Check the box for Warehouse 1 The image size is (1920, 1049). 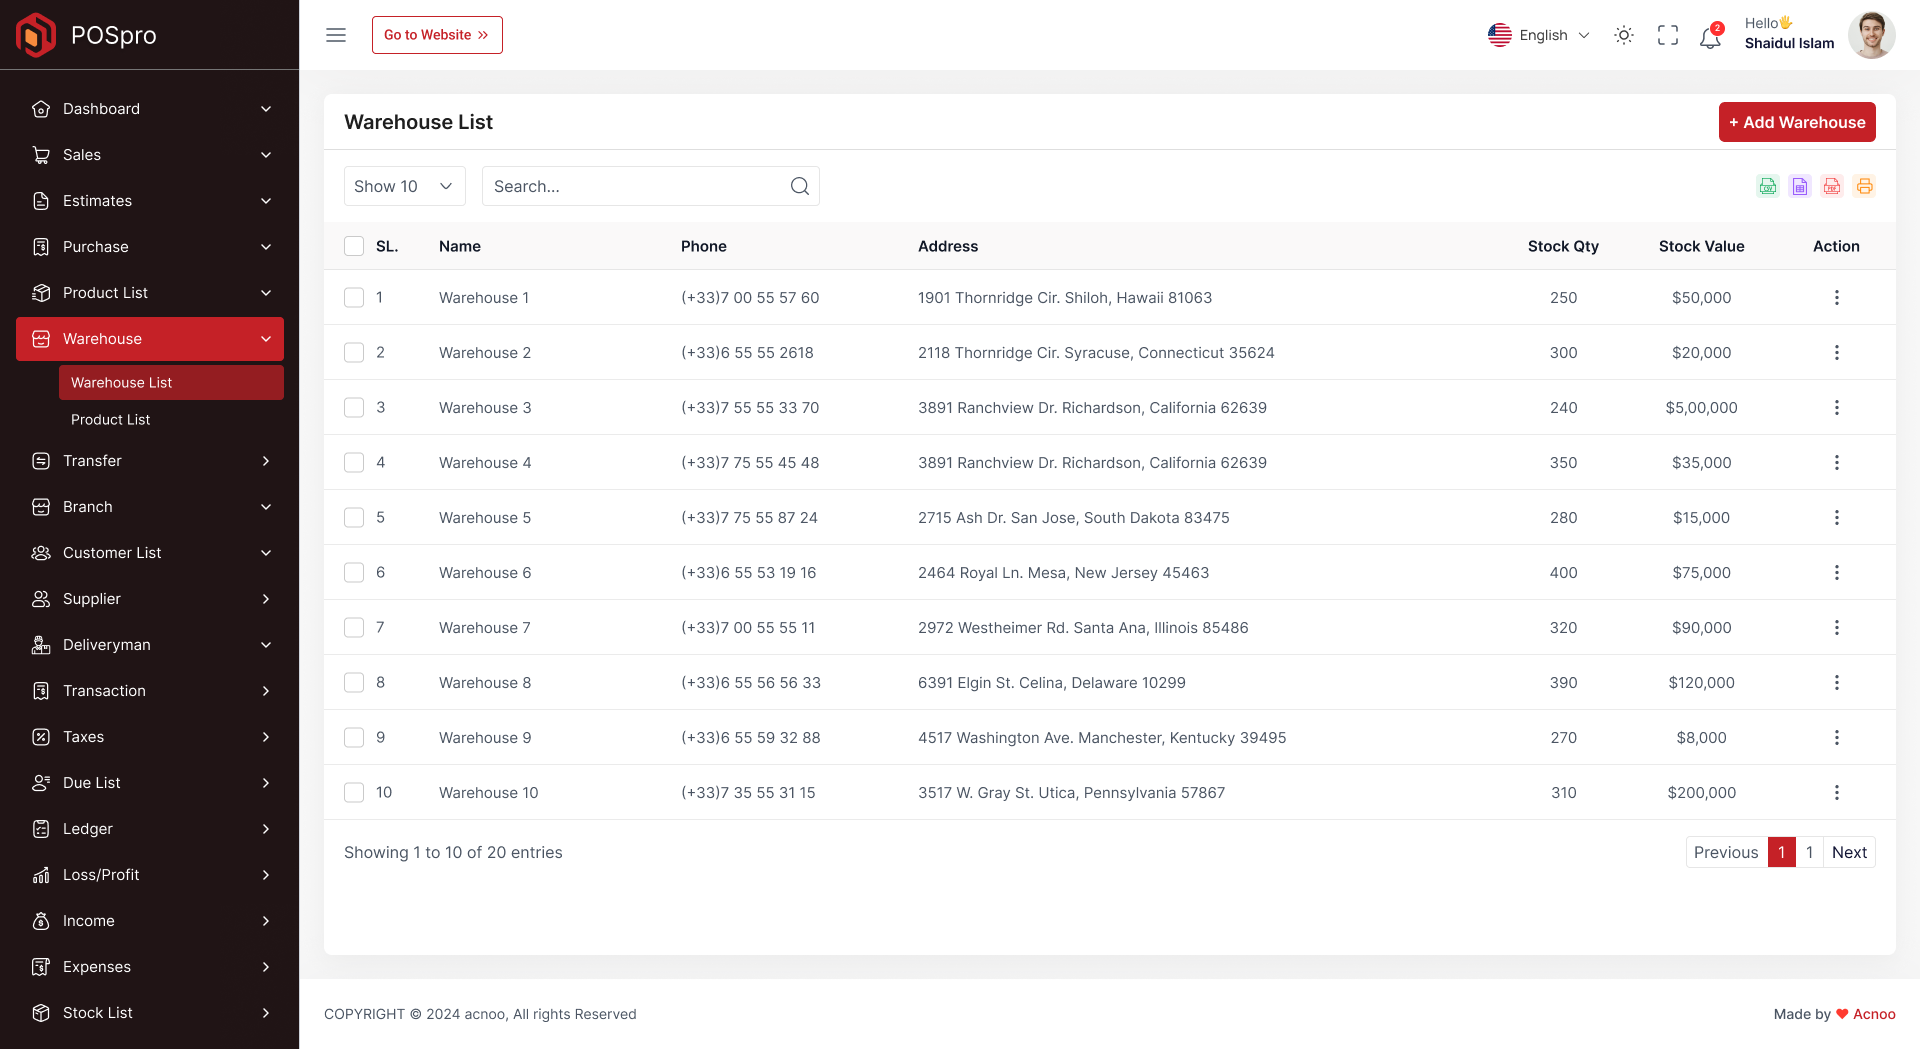pos(354,298)
